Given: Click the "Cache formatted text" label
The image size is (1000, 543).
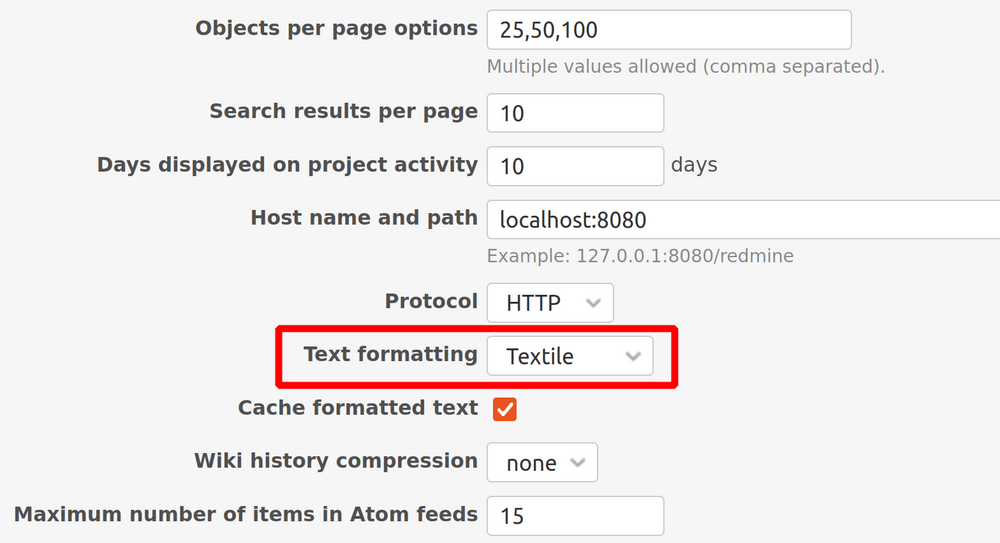Looking at the screenshot, I should click(x=357, y=408).
